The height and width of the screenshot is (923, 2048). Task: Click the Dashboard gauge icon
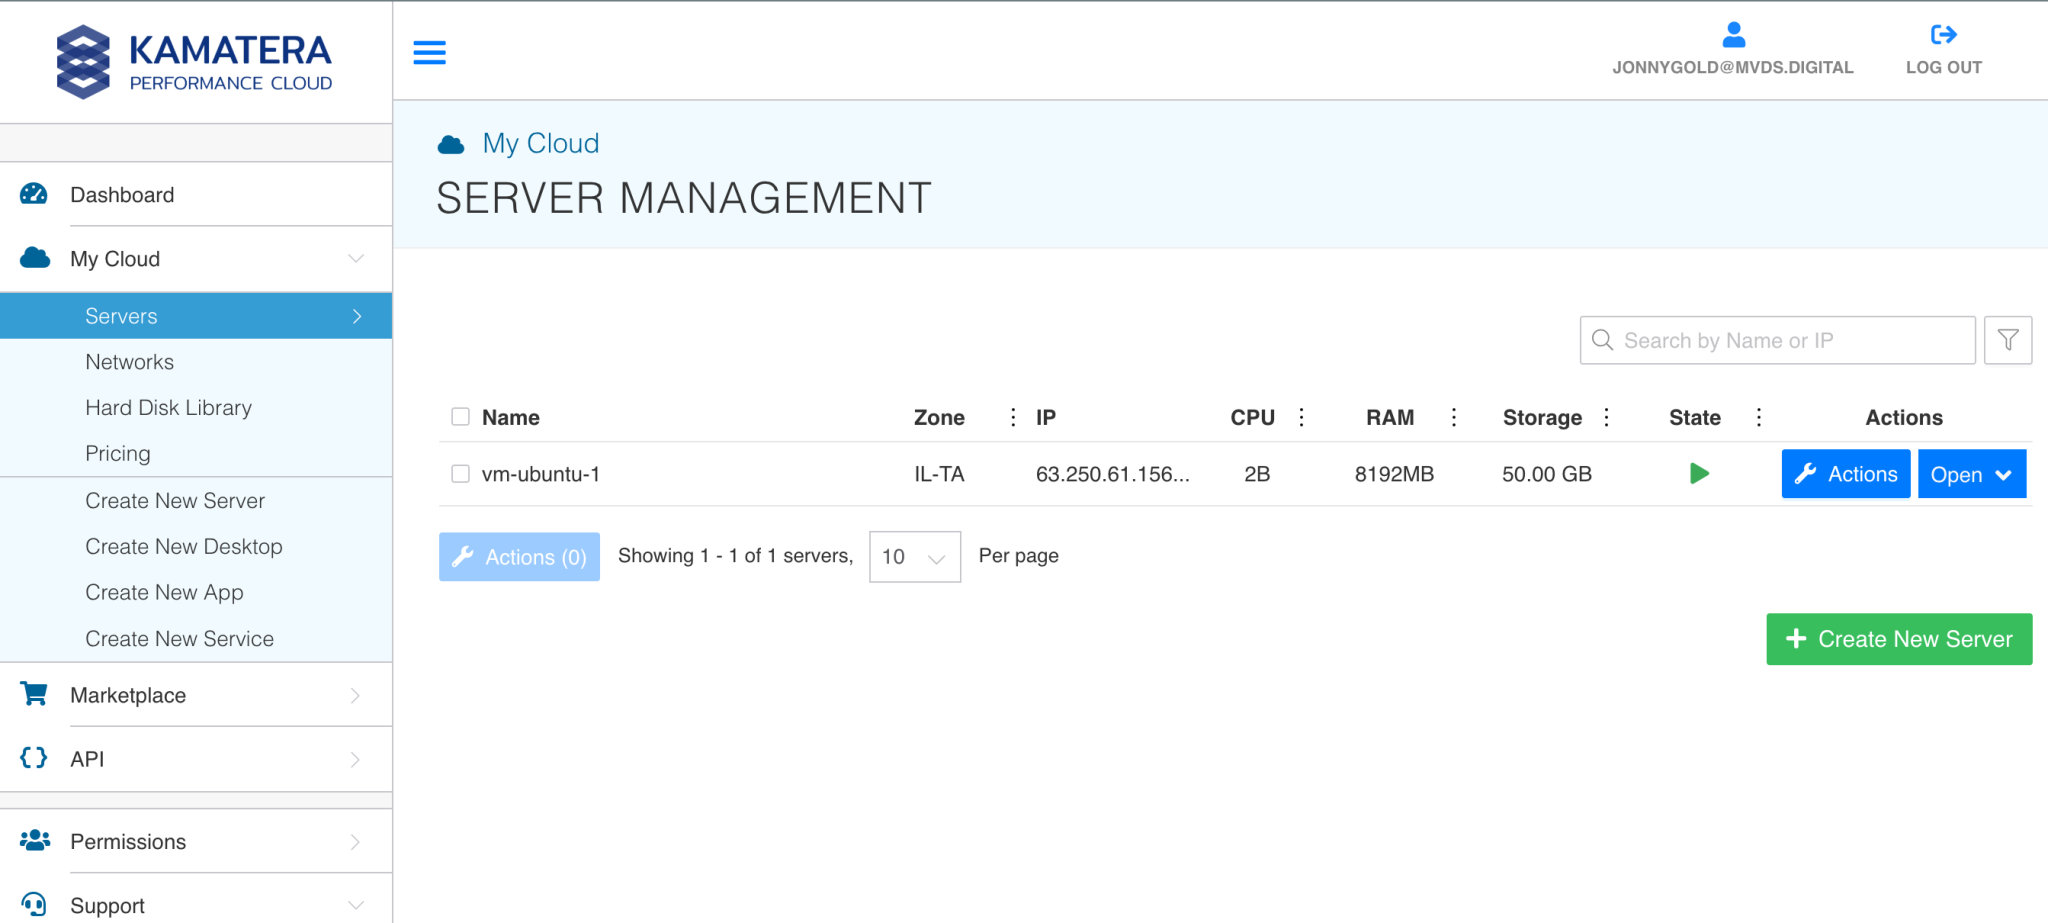[34, 194]
